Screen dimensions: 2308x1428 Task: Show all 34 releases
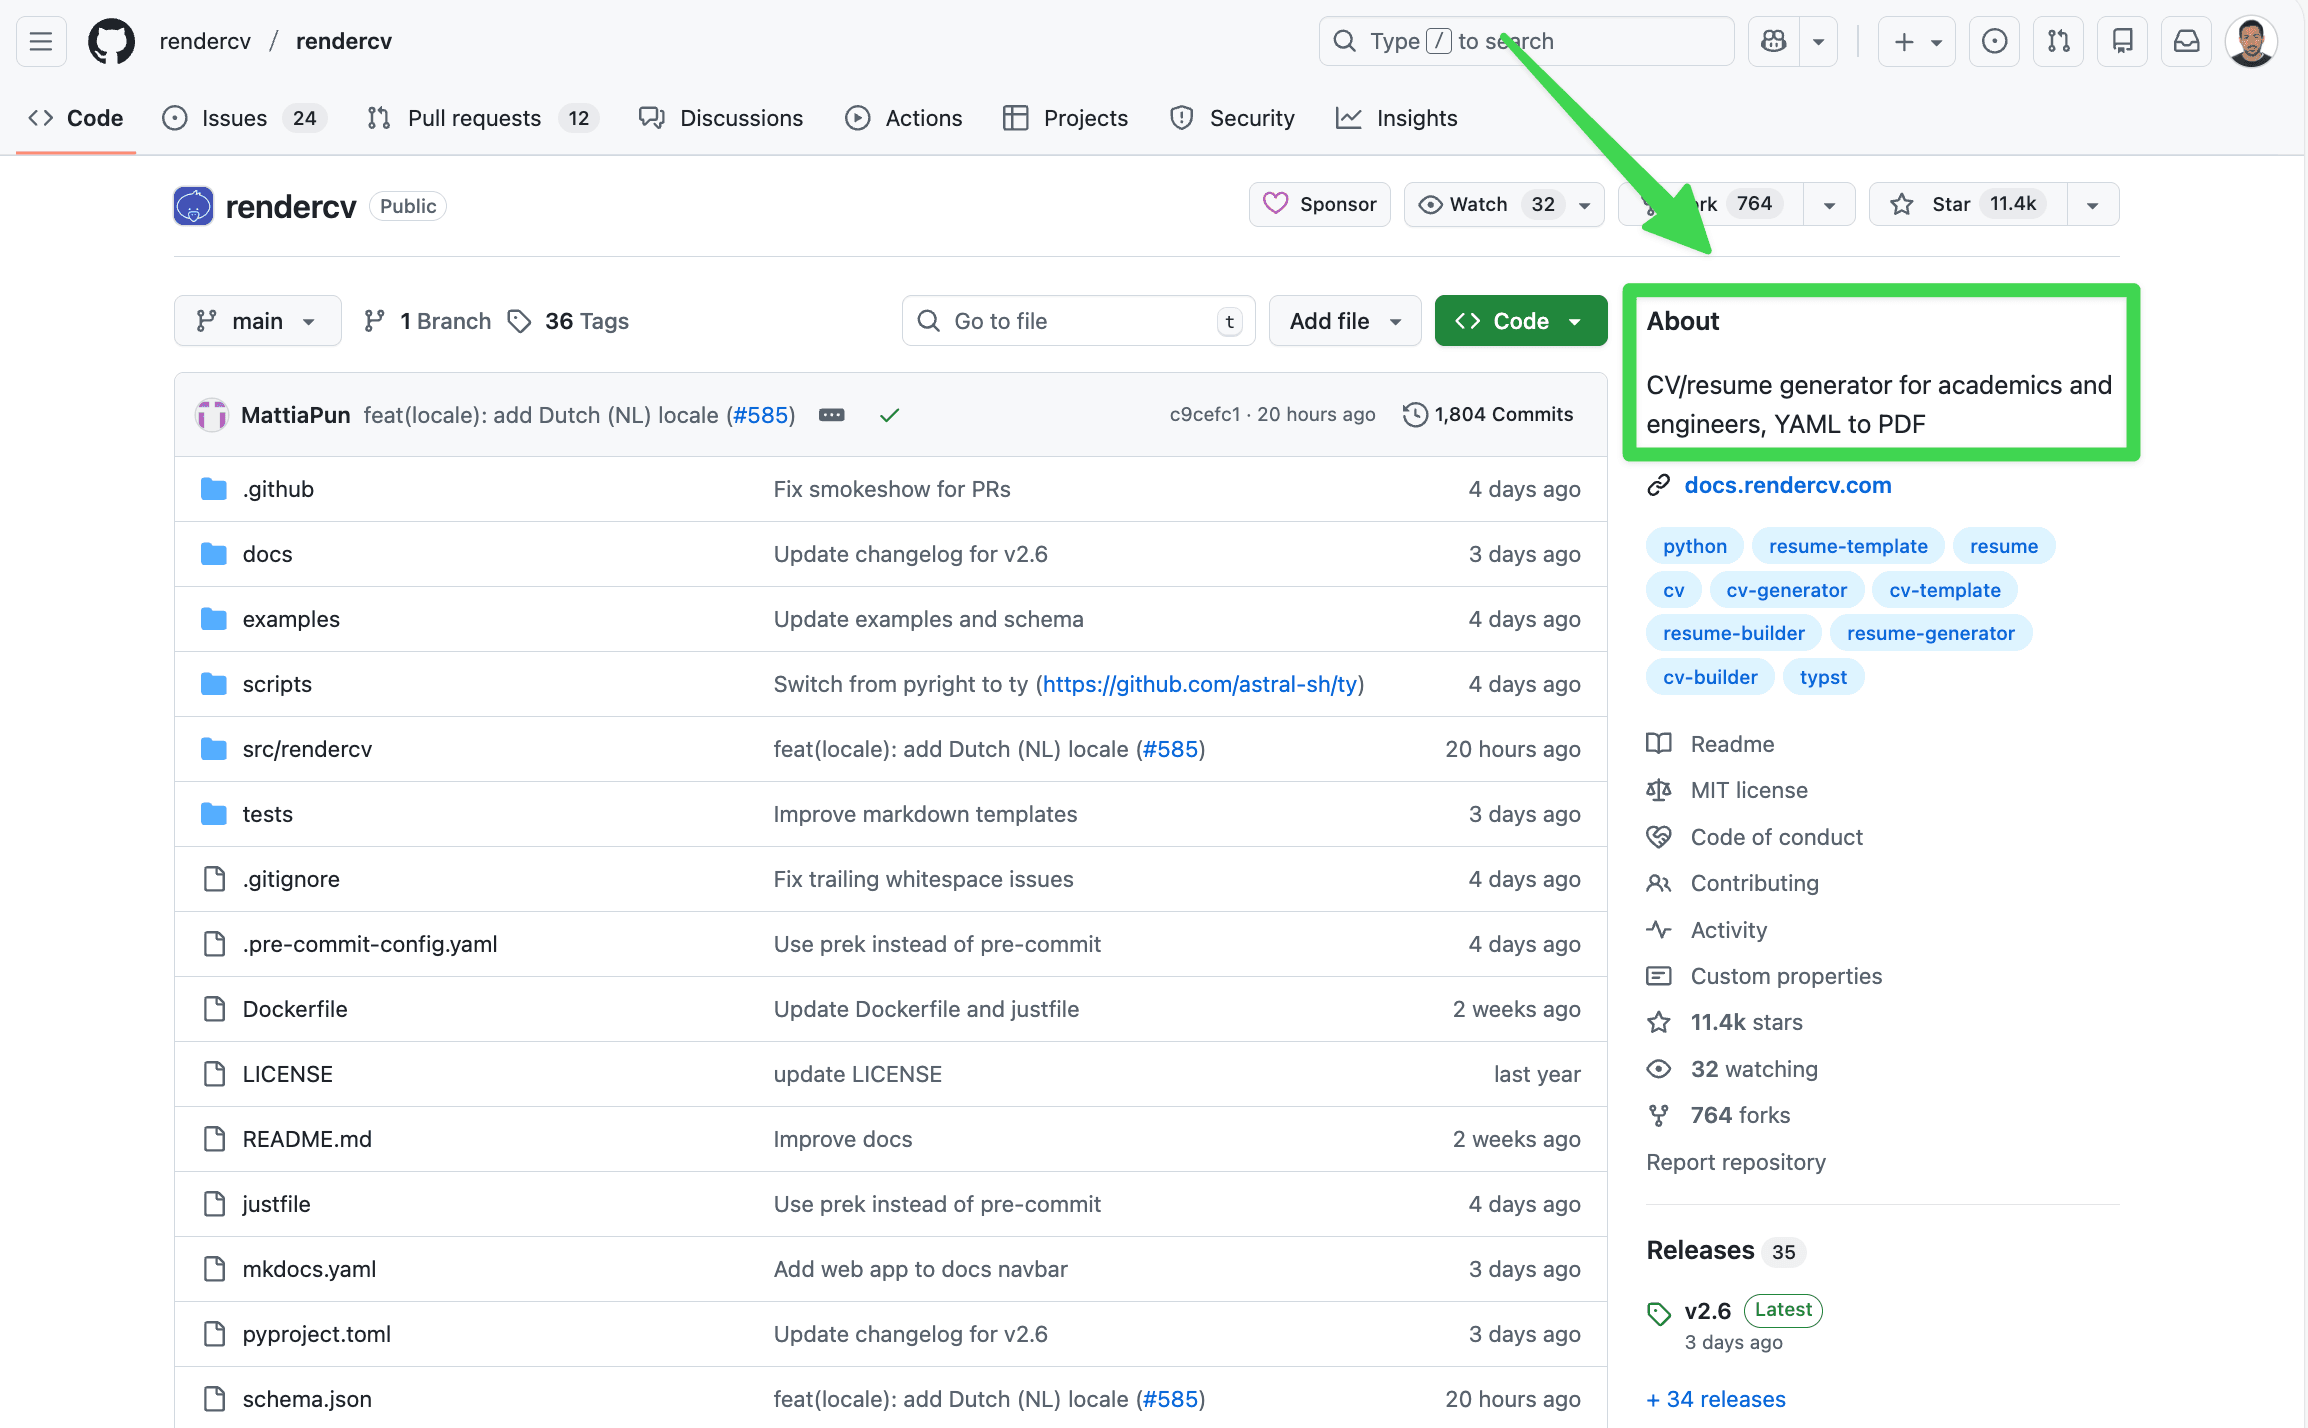(x=1715, y=1398)
